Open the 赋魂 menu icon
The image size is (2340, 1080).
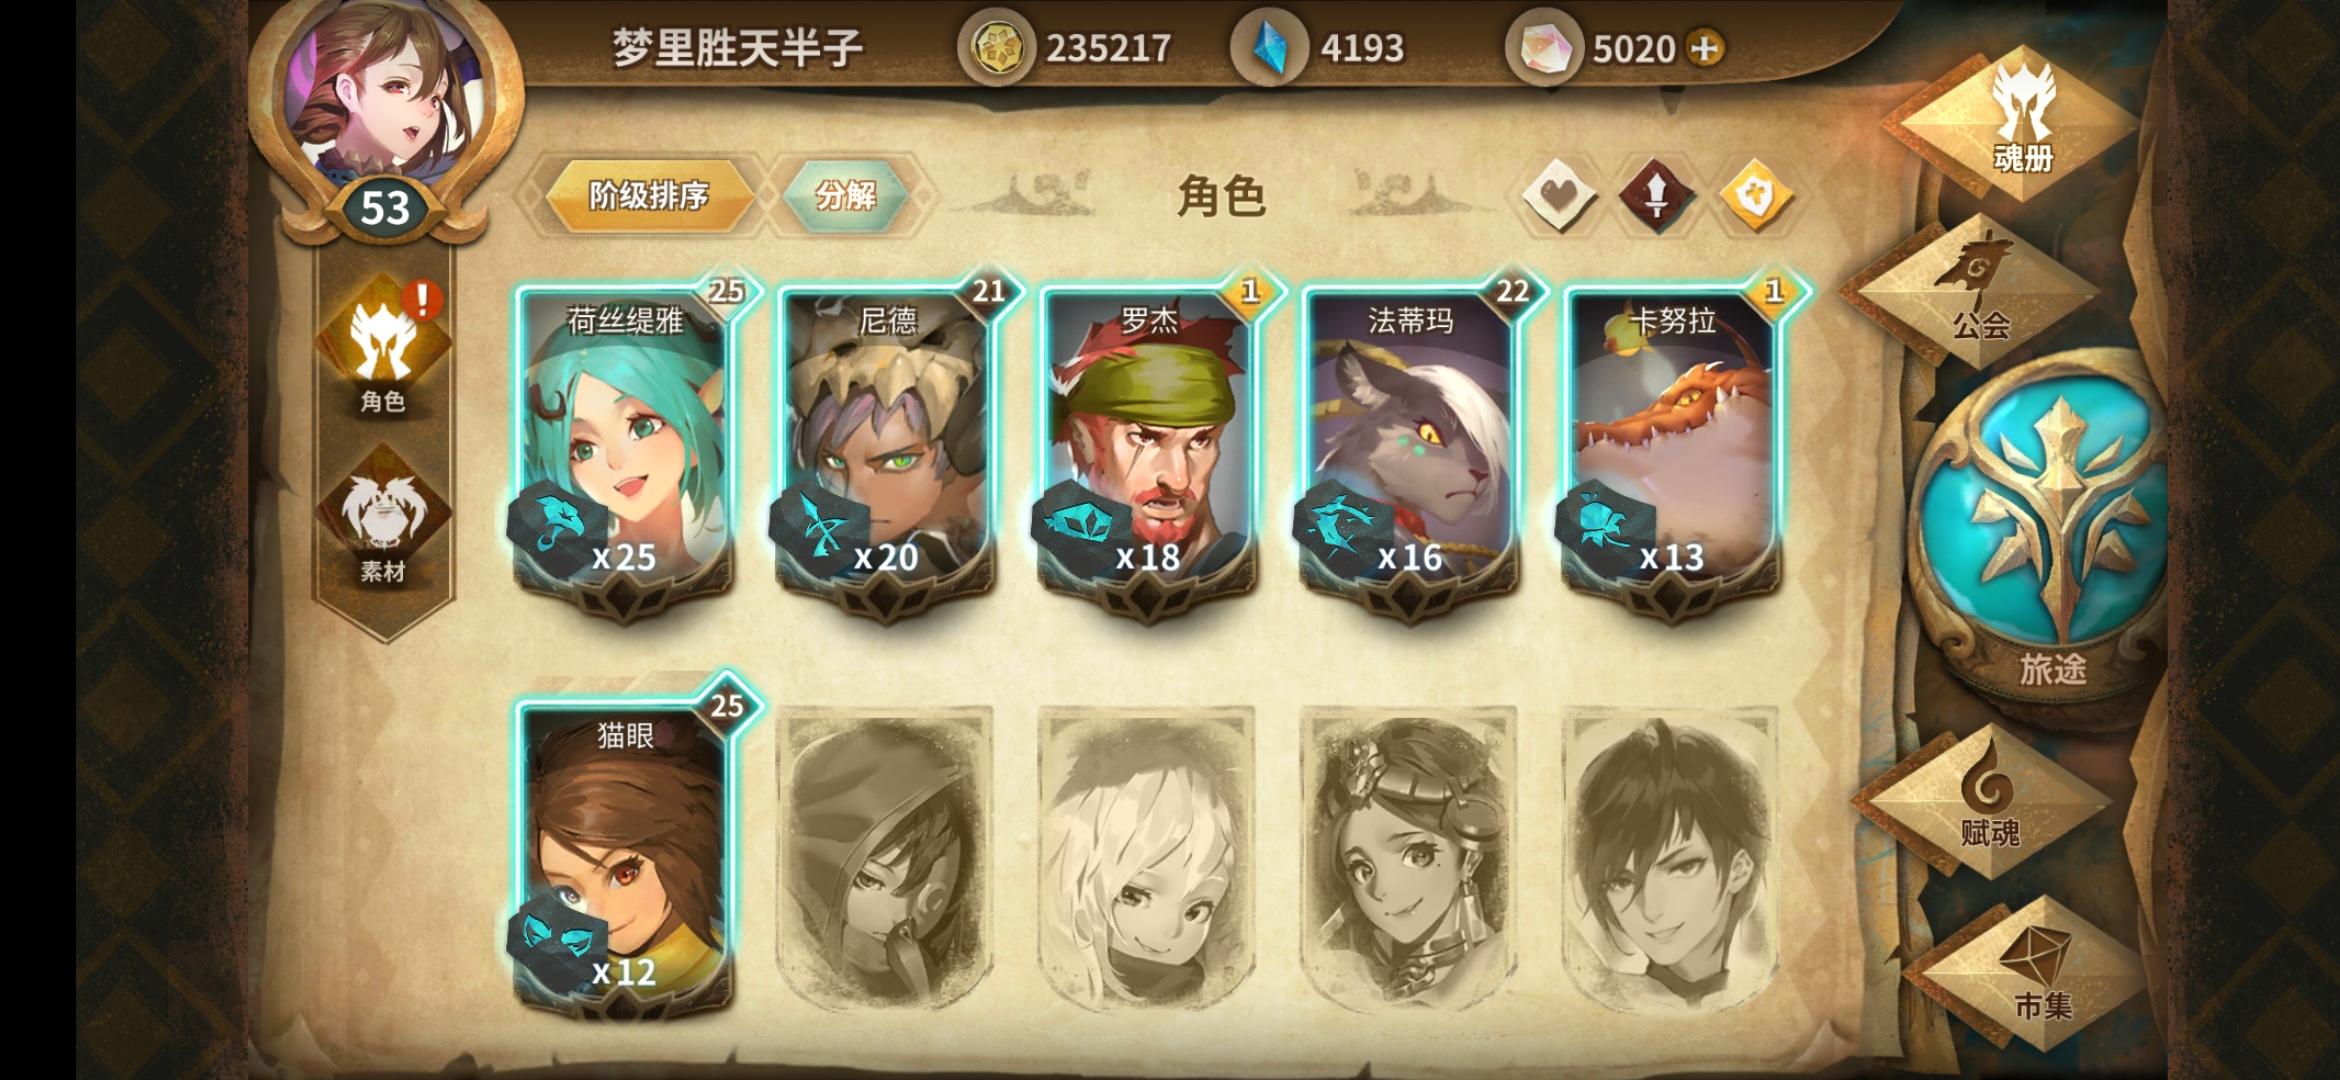click(x=1985, y=802)
